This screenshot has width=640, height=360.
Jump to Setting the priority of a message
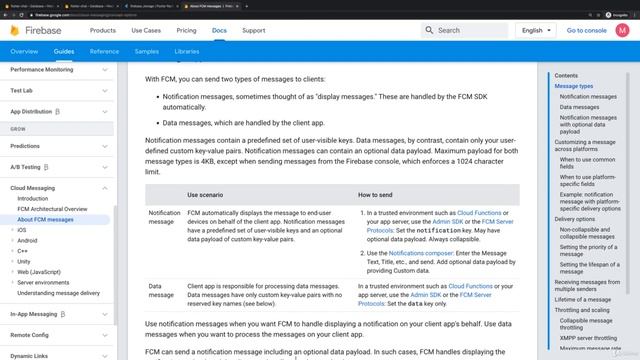[x=588, y=251]
